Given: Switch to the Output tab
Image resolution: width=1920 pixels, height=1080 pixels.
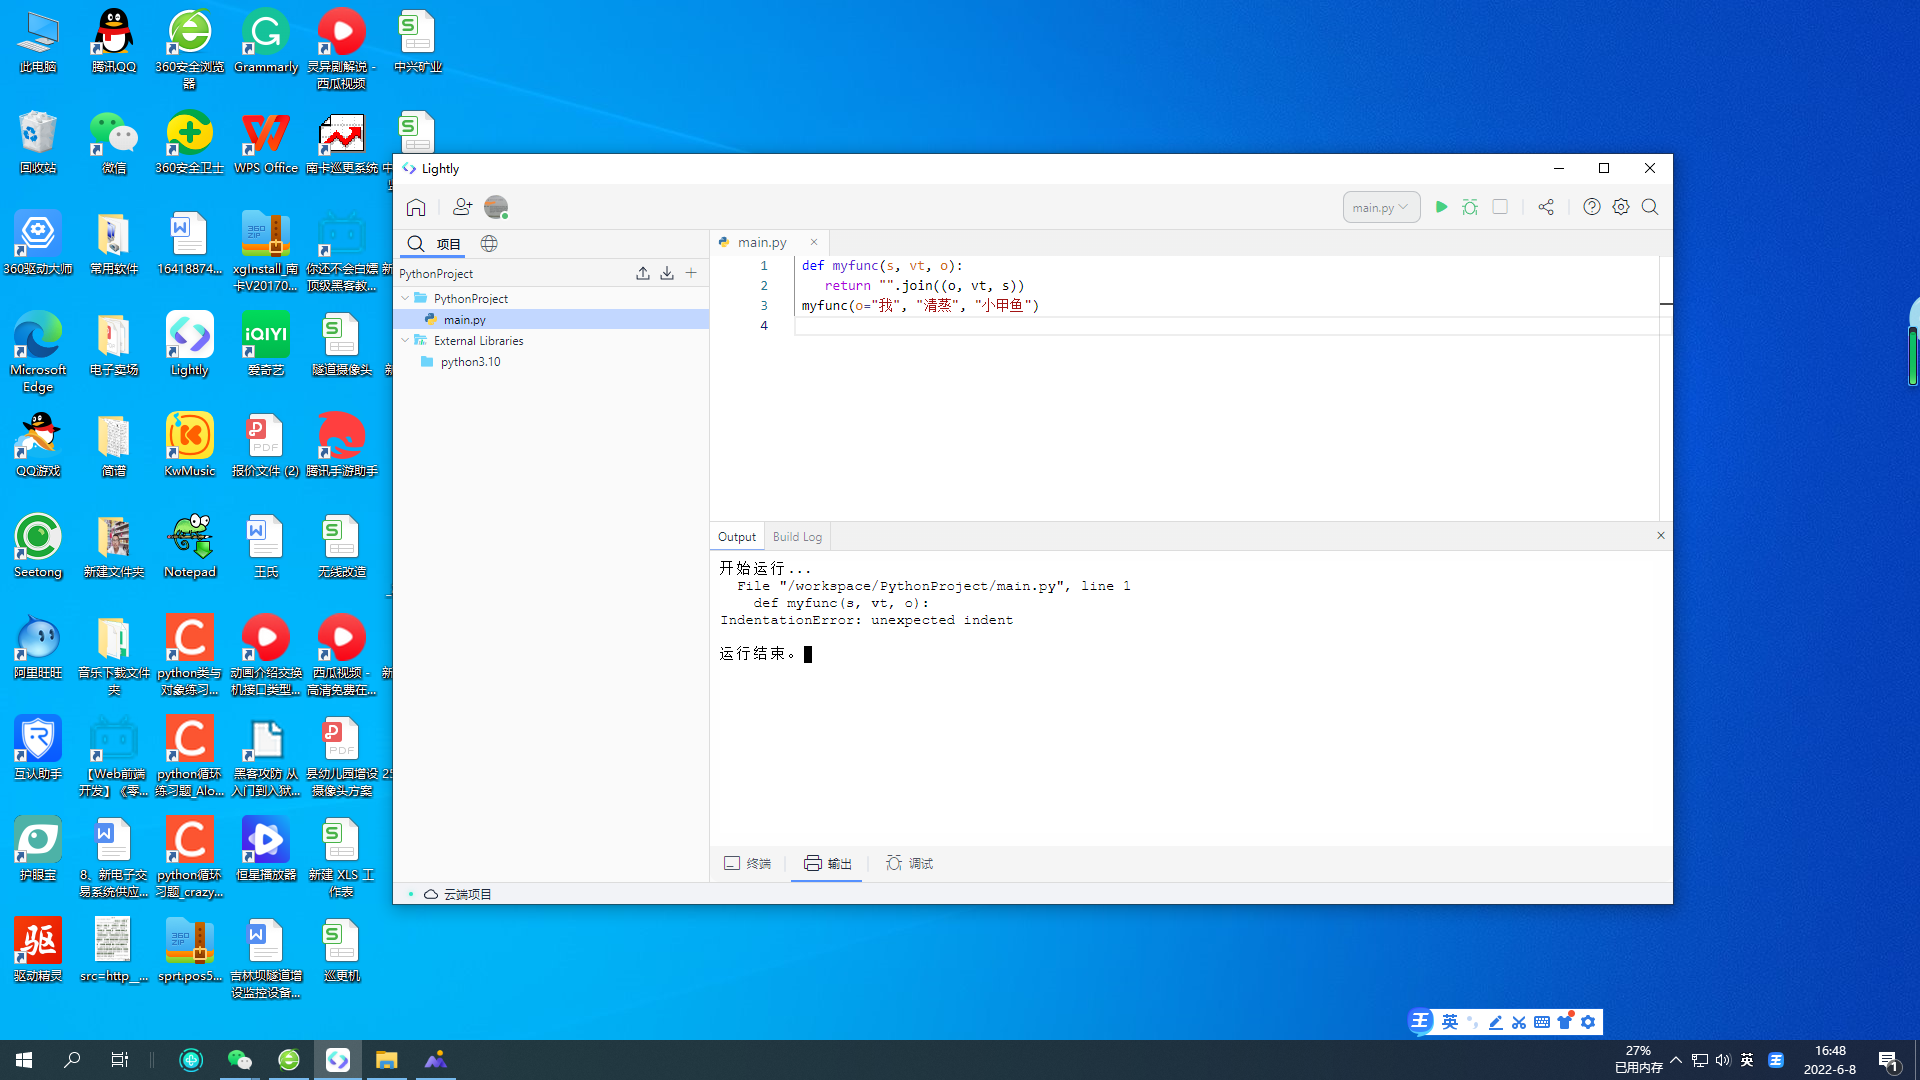Looking at the screenshot, I should click(x=737, y=537).
